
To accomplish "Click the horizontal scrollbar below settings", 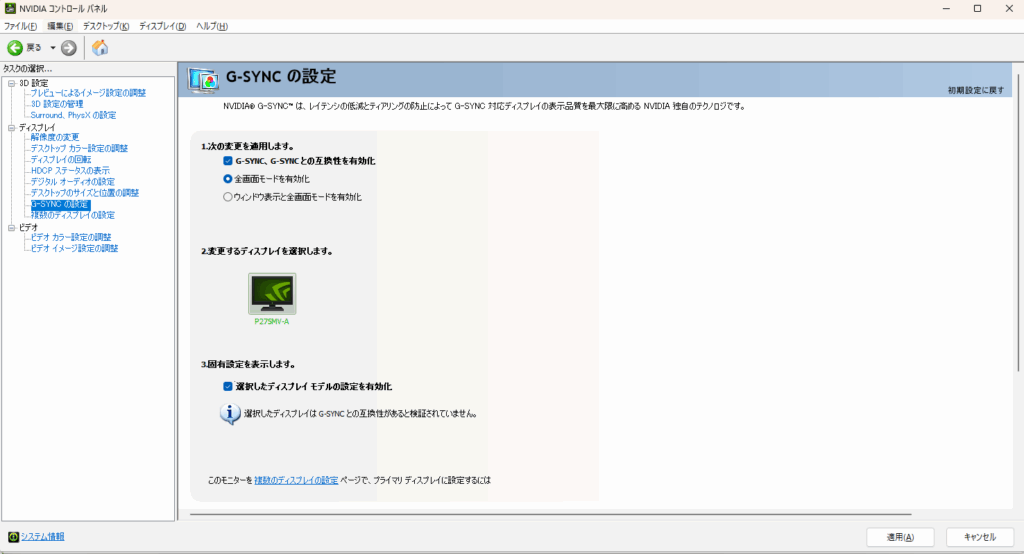I will pos(551,514).
